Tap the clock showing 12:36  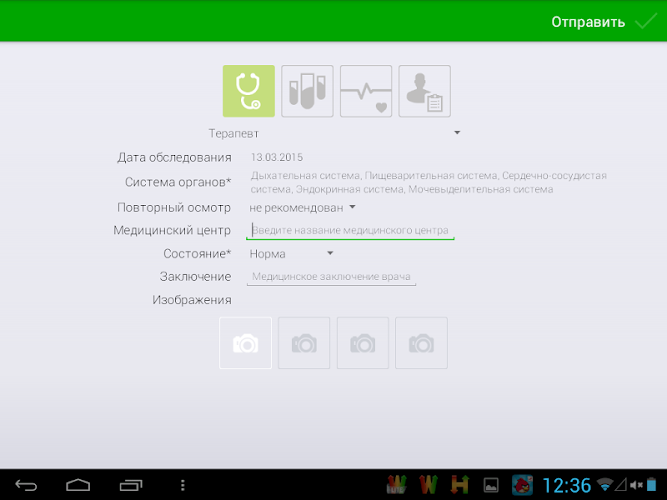(x=567, y=485)
